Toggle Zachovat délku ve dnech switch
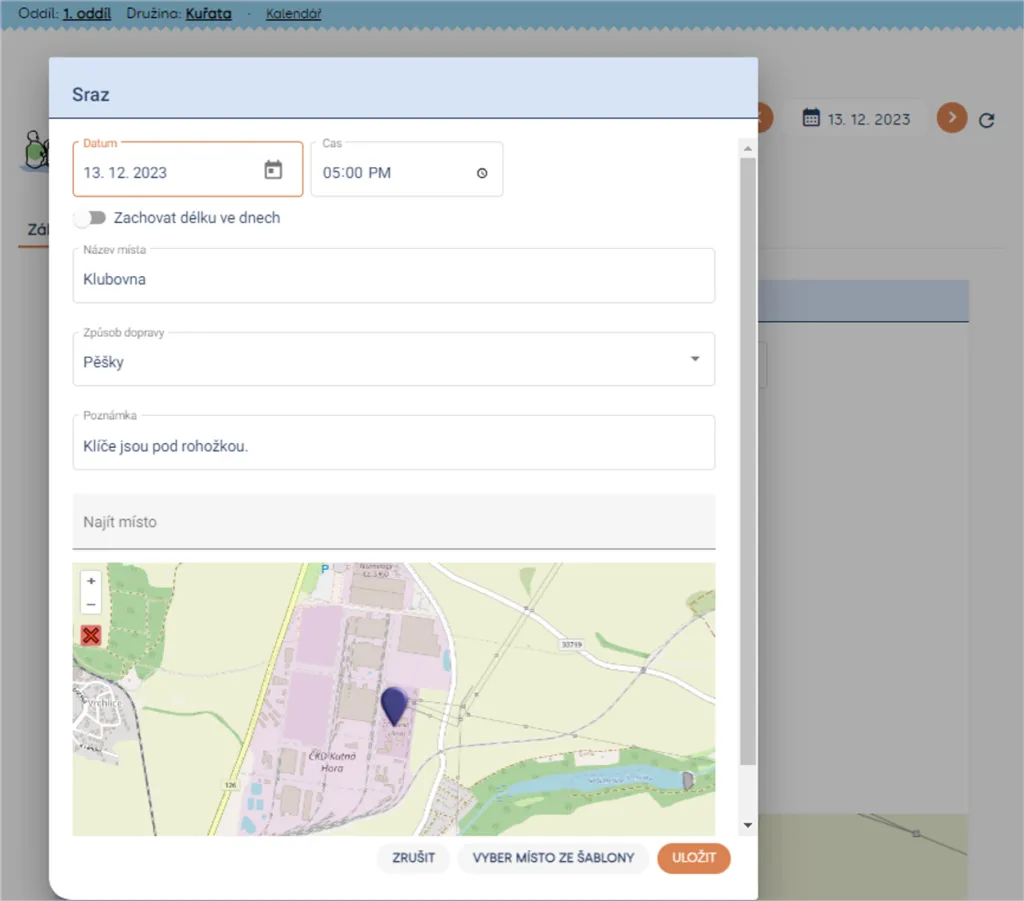1024x901 pixels. pyautogui.click(x=90, y=217)
